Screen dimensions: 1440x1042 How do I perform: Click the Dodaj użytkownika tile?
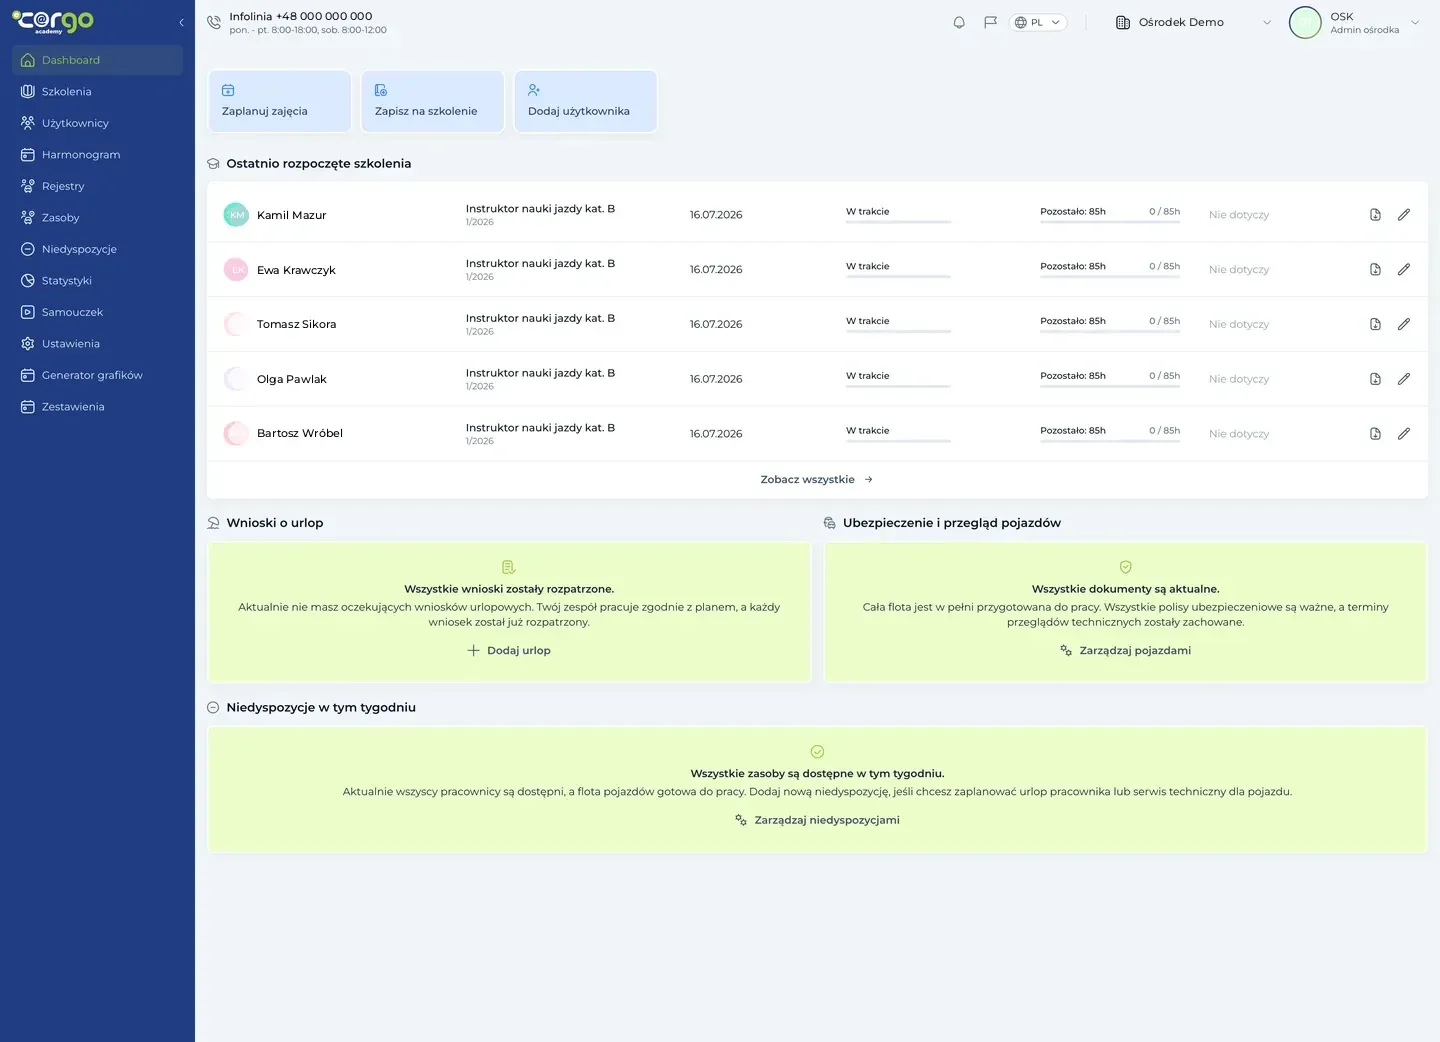point(585,101)
